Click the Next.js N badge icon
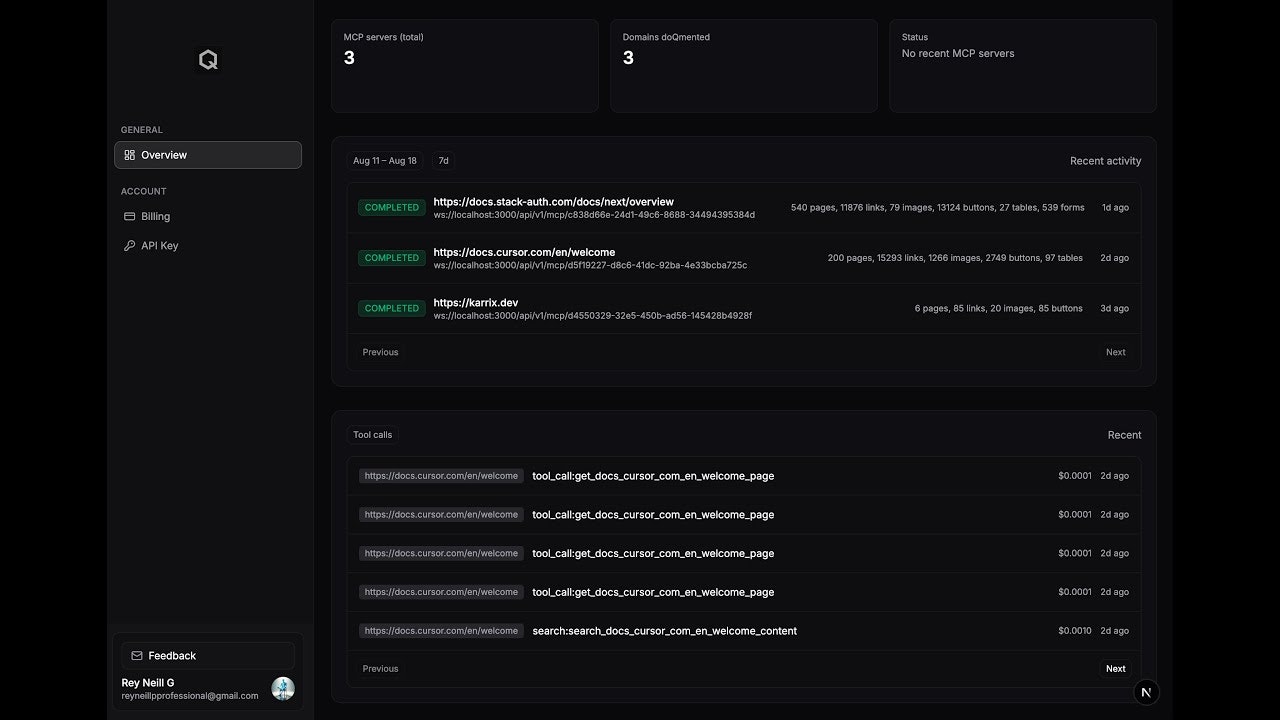 click(1146, 692)
